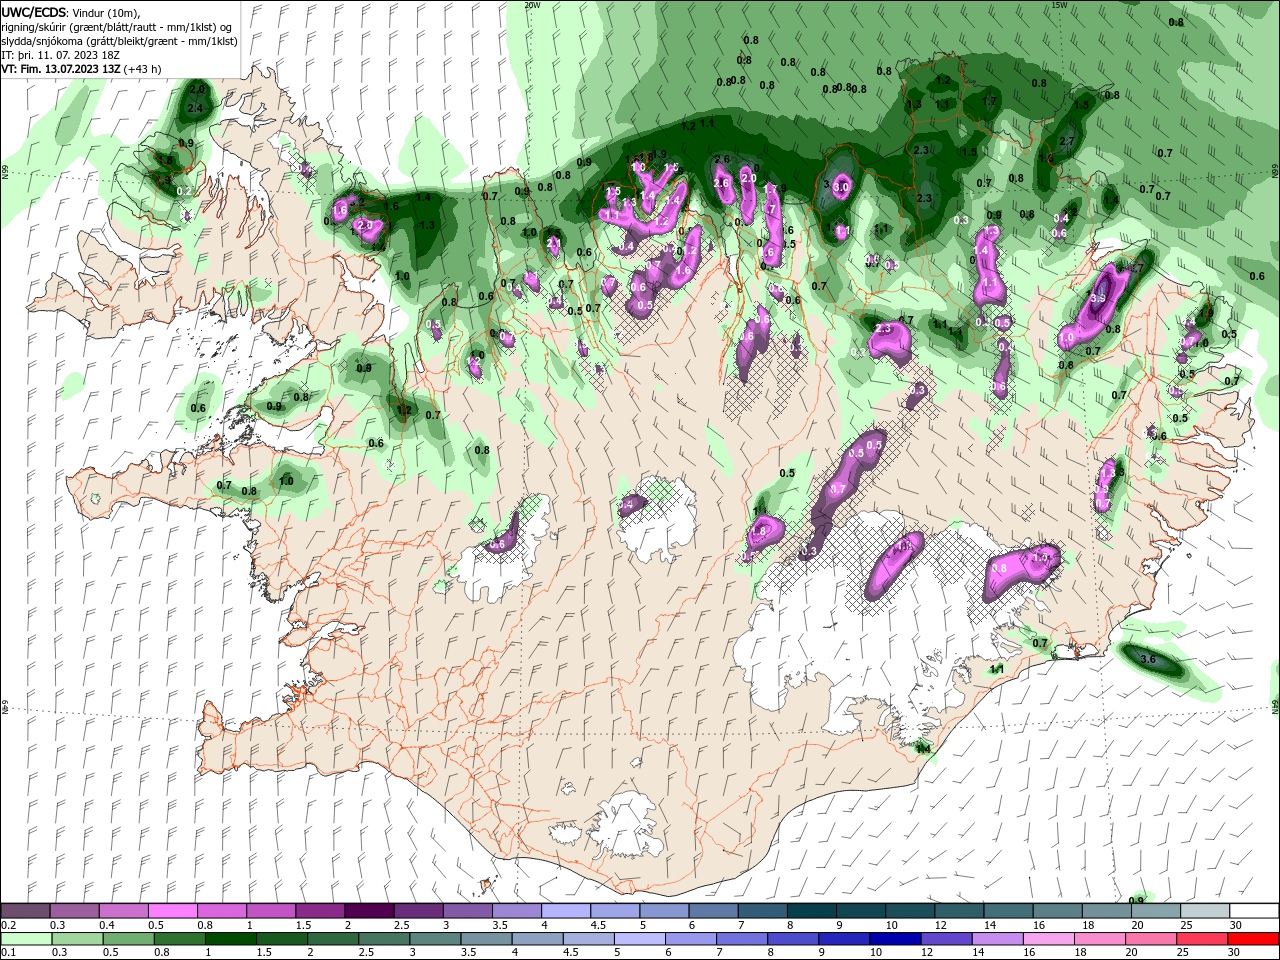Select the bright pink 0.5–0.8 legend swatch
This screenshot has width=1280, height=960.
(173, 911)
